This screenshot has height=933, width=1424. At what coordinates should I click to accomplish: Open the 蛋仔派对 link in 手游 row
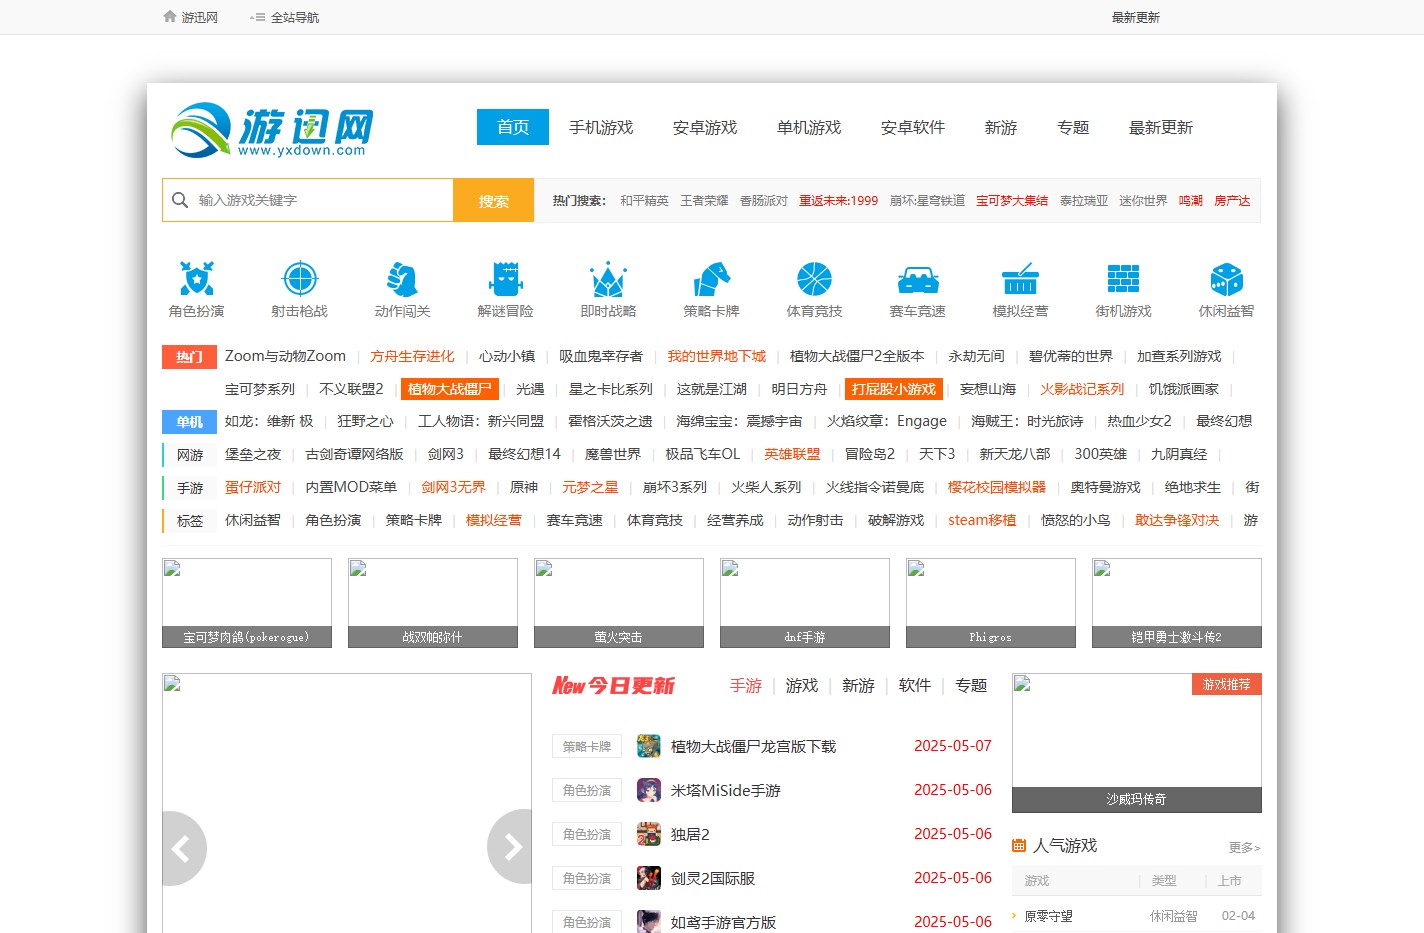point(253,487)
